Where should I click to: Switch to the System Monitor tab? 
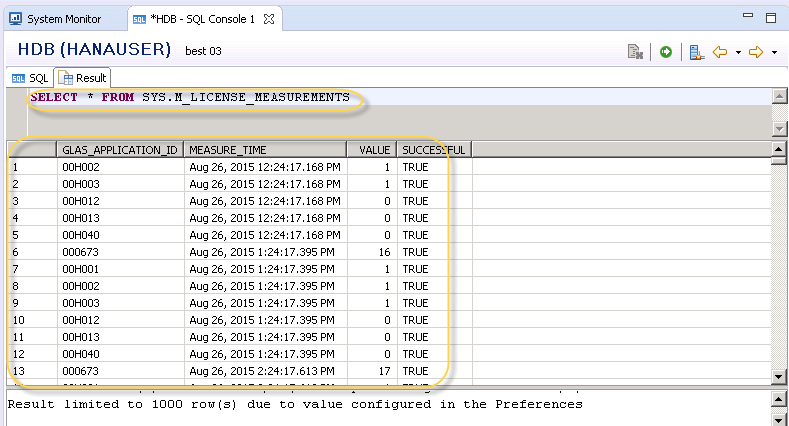tap(62, 19)
